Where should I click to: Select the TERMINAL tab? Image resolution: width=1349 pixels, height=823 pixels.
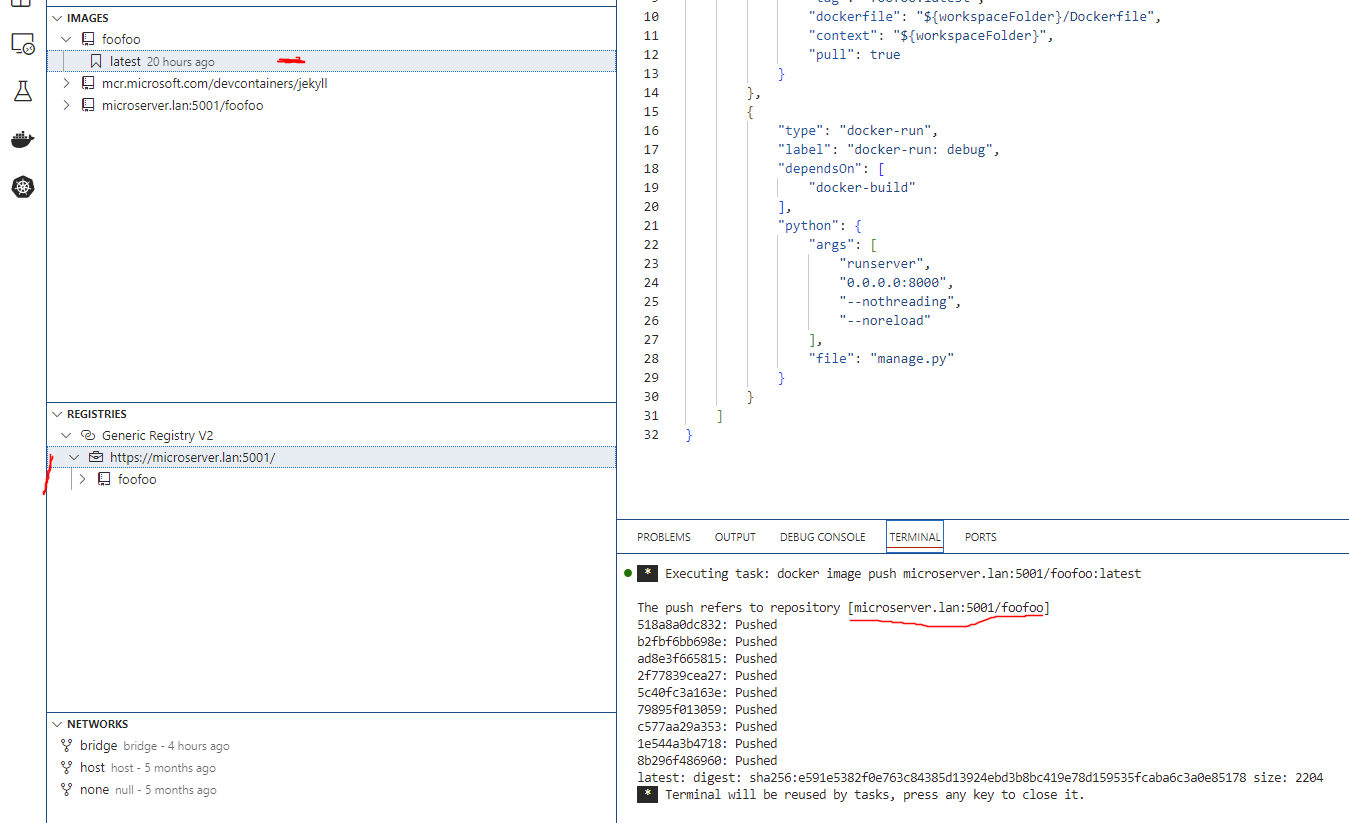coord(915,537)
